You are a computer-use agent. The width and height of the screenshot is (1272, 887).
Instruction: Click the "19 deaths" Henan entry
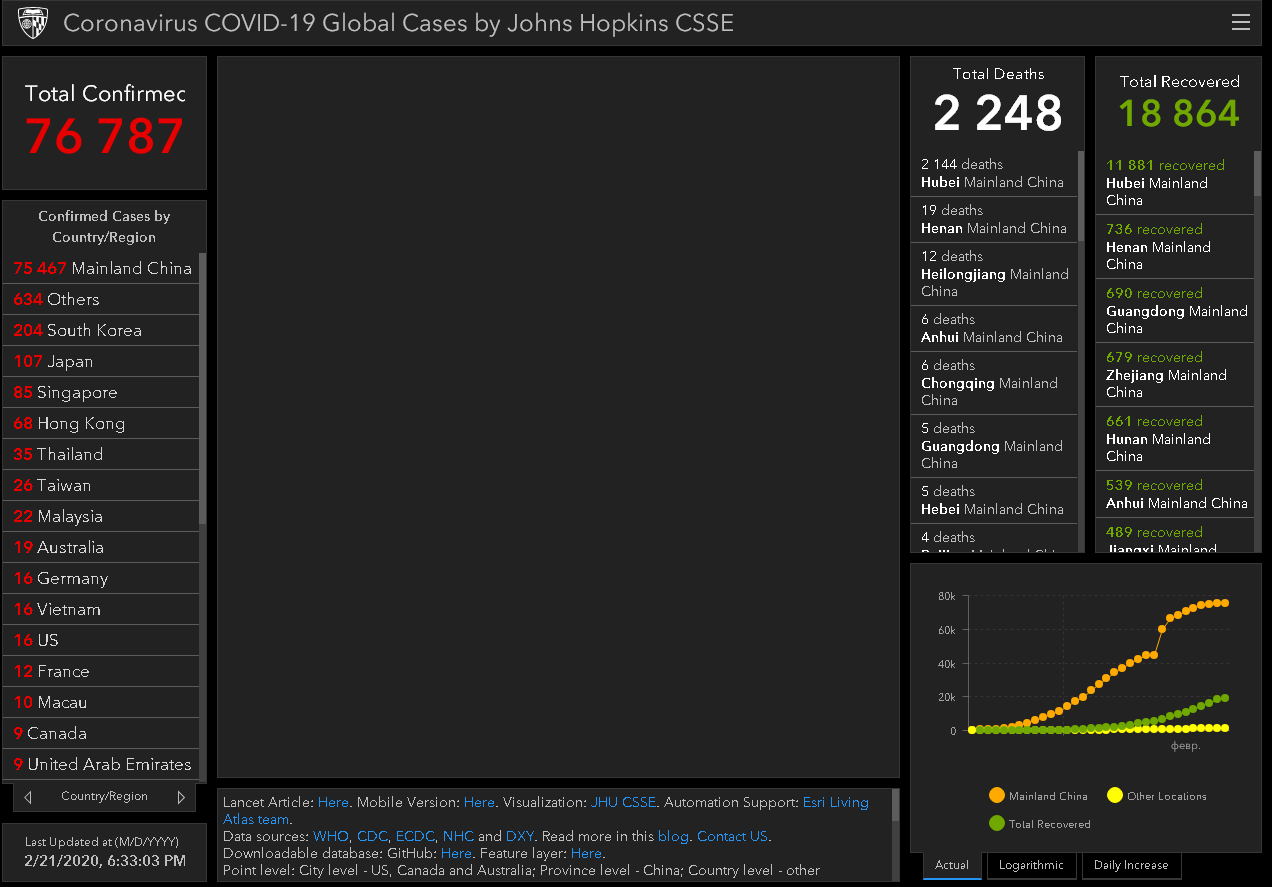994,220
